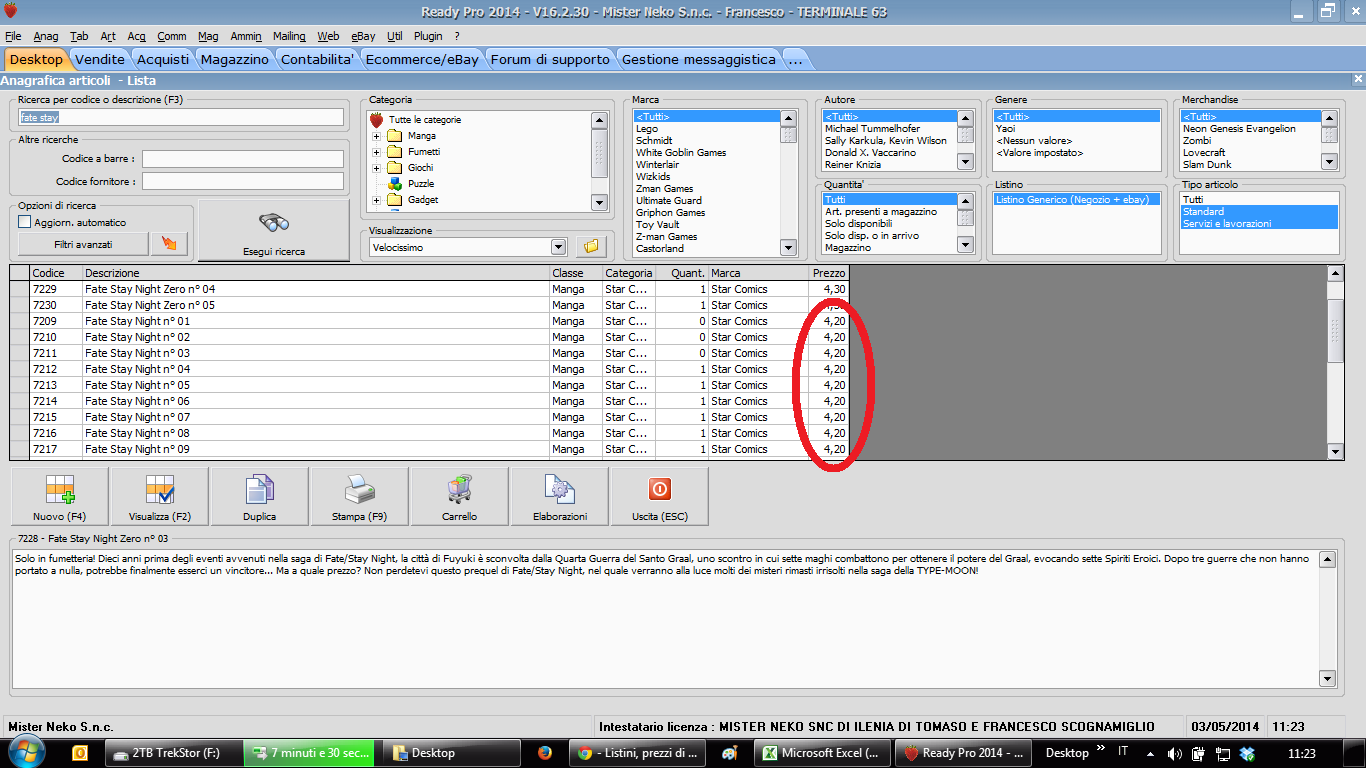Expand the taskbar Desktop toolbar chevron
Viewport: 1366px width, 768px height.
coord(1101,749)
